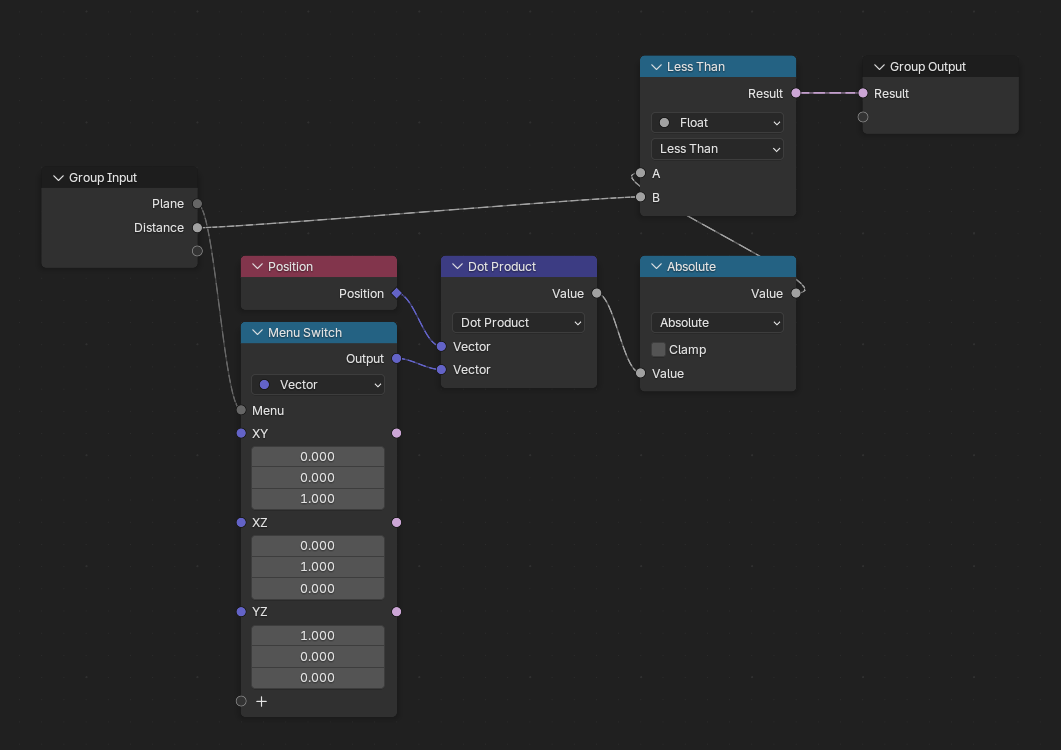The image size is (1061, 750).
Task: Collapse the Dot Product node with its chevron
Action: click(x=457, y=267)
